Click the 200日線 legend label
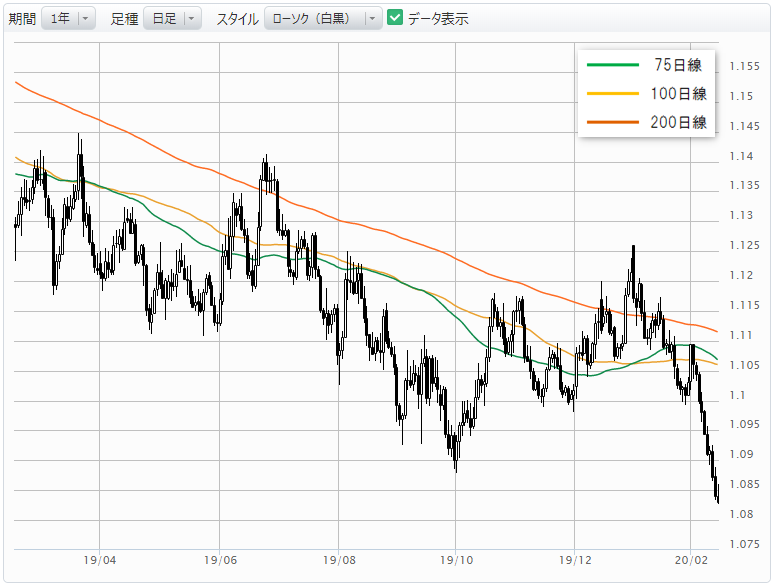This screenshot has height=586, width=775. point(678,122)
